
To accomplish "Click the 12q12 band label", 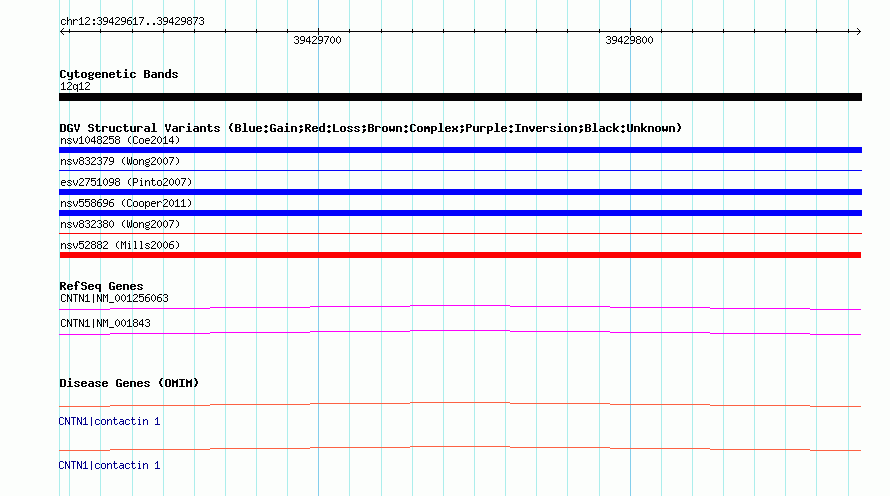I will 75,86.
